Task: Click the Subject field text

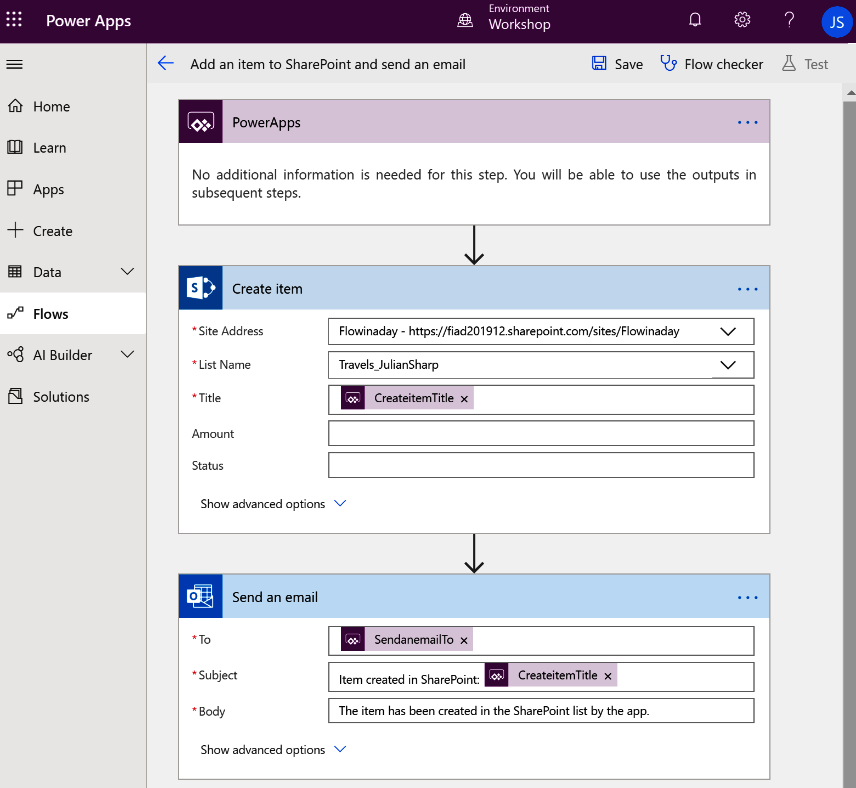Action: click(x=409, y=679)
